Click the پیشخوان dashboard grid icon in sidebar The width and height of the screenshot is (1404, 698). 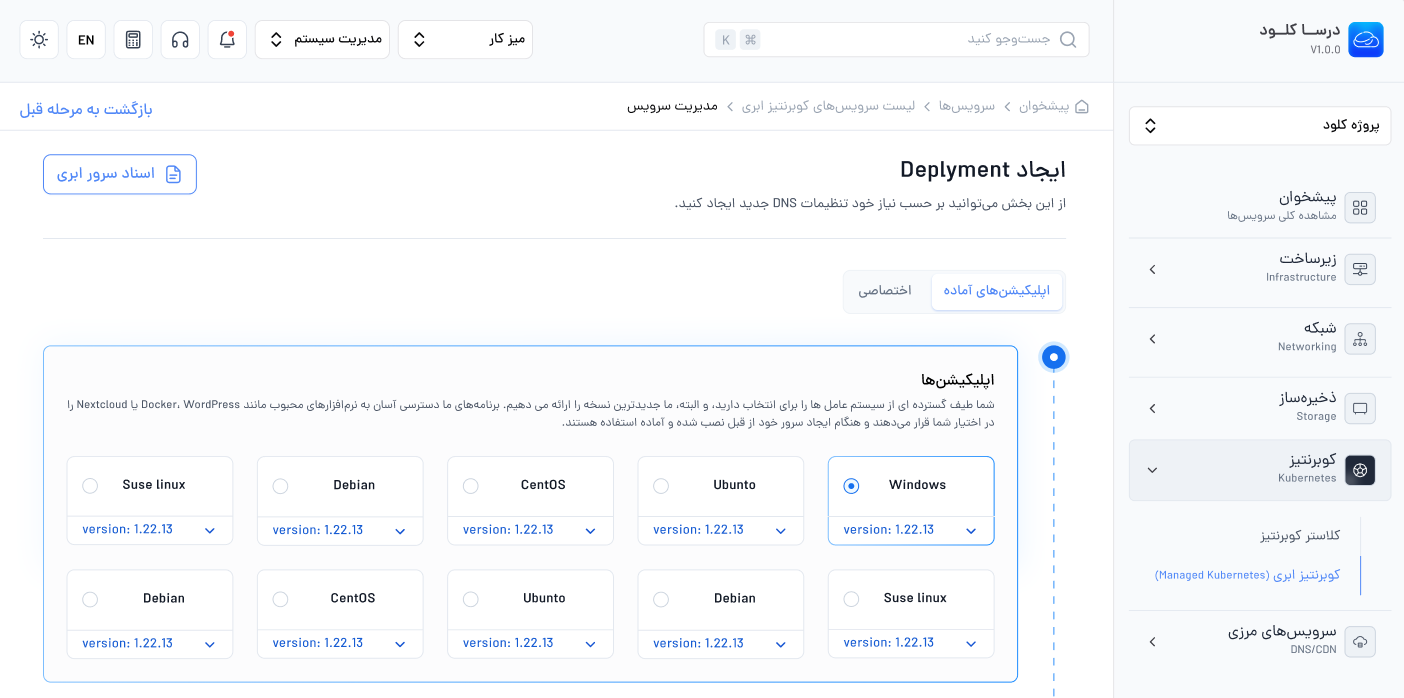(1360, 207)
